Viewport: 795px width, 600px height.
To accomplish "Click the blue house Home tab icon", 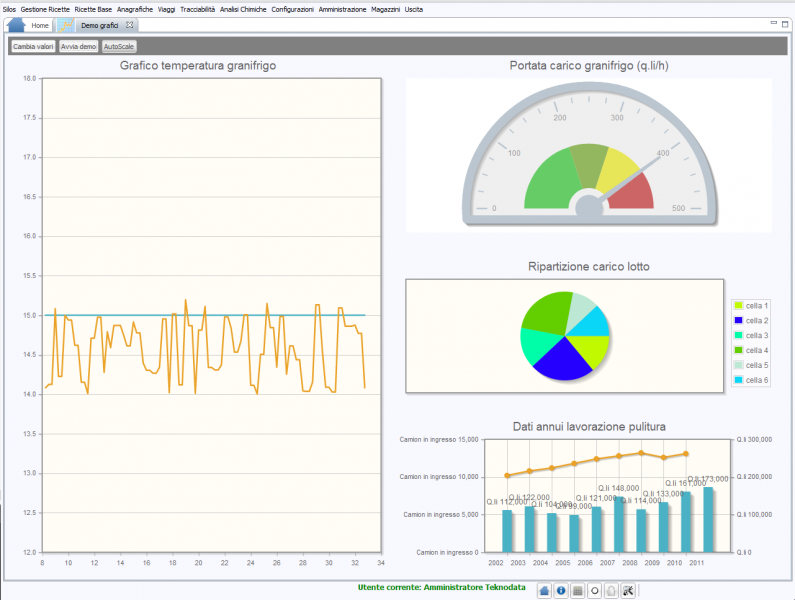I will point(16,25).
